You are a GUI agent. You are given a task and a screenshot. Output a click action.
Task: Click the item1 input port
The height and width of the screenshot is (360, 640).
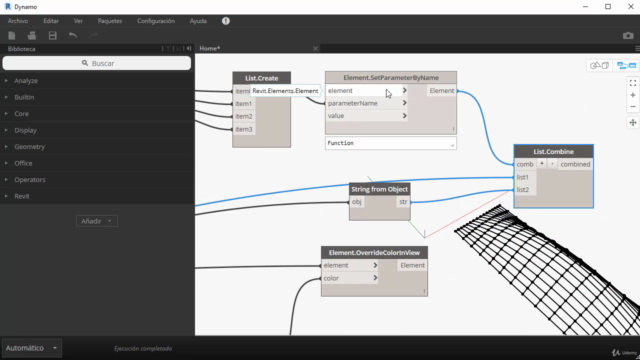(244, 104)
